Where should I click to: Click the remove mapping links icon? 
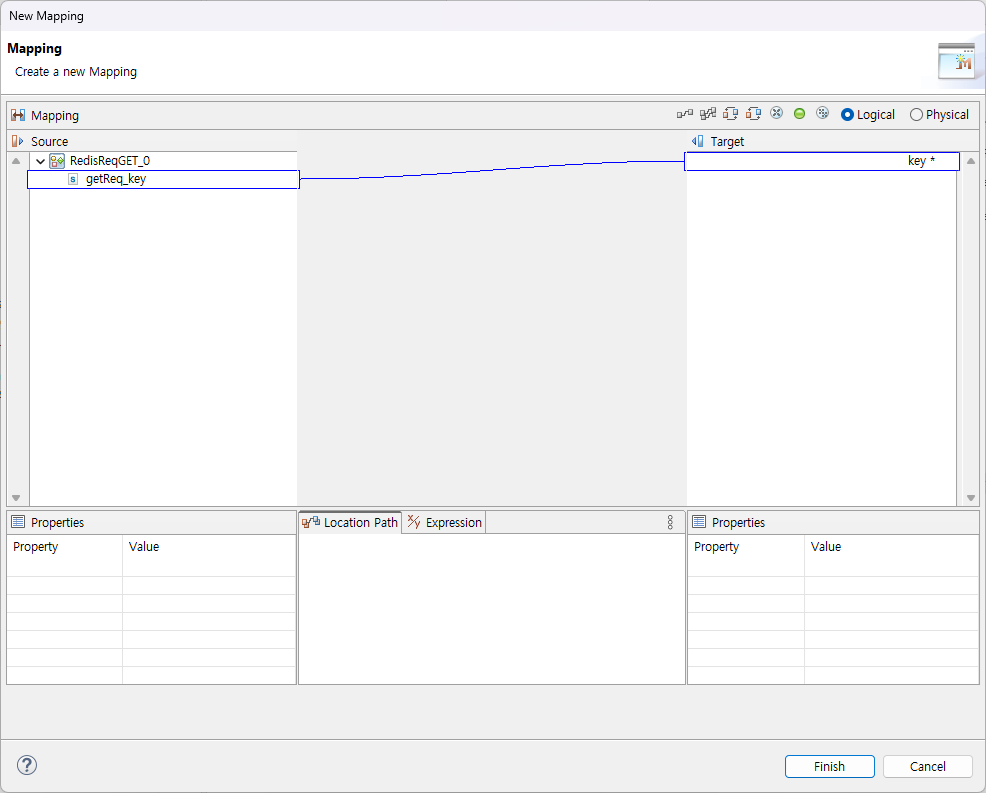pos(776,113)
